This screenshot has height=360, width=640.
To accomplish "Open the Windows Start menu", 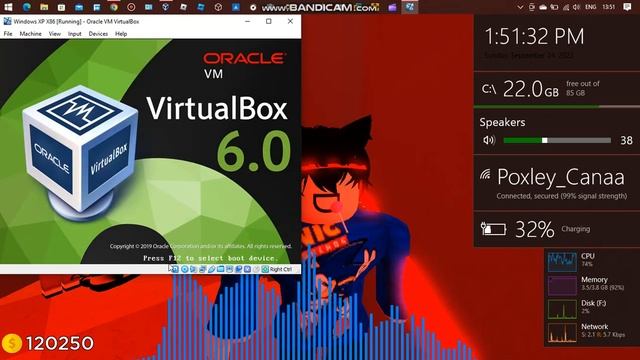I will click(x=8, y=7).
